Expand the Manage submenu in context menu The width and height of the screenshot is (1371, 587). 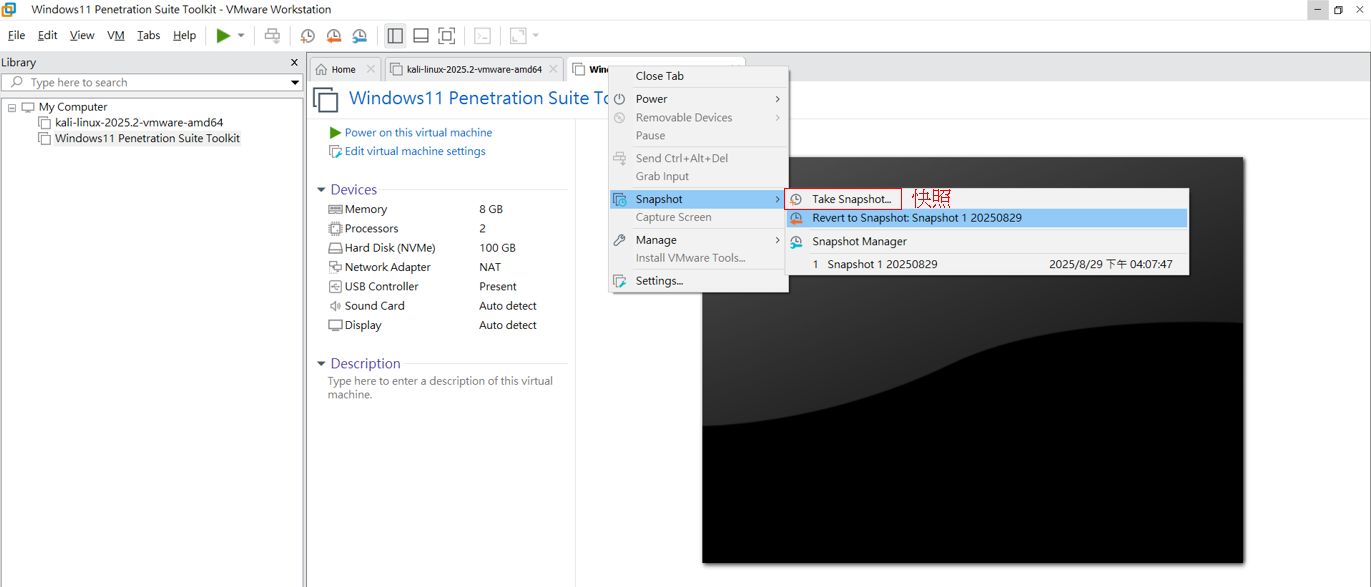pyautogui.click(x=698, y=240)
